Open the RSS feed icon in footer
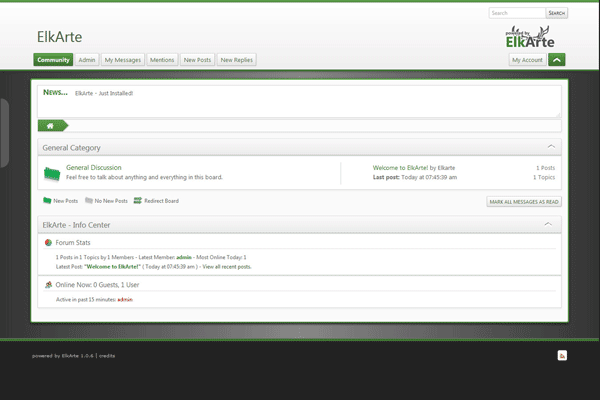The image size is (600, 400). pos(562,355)
